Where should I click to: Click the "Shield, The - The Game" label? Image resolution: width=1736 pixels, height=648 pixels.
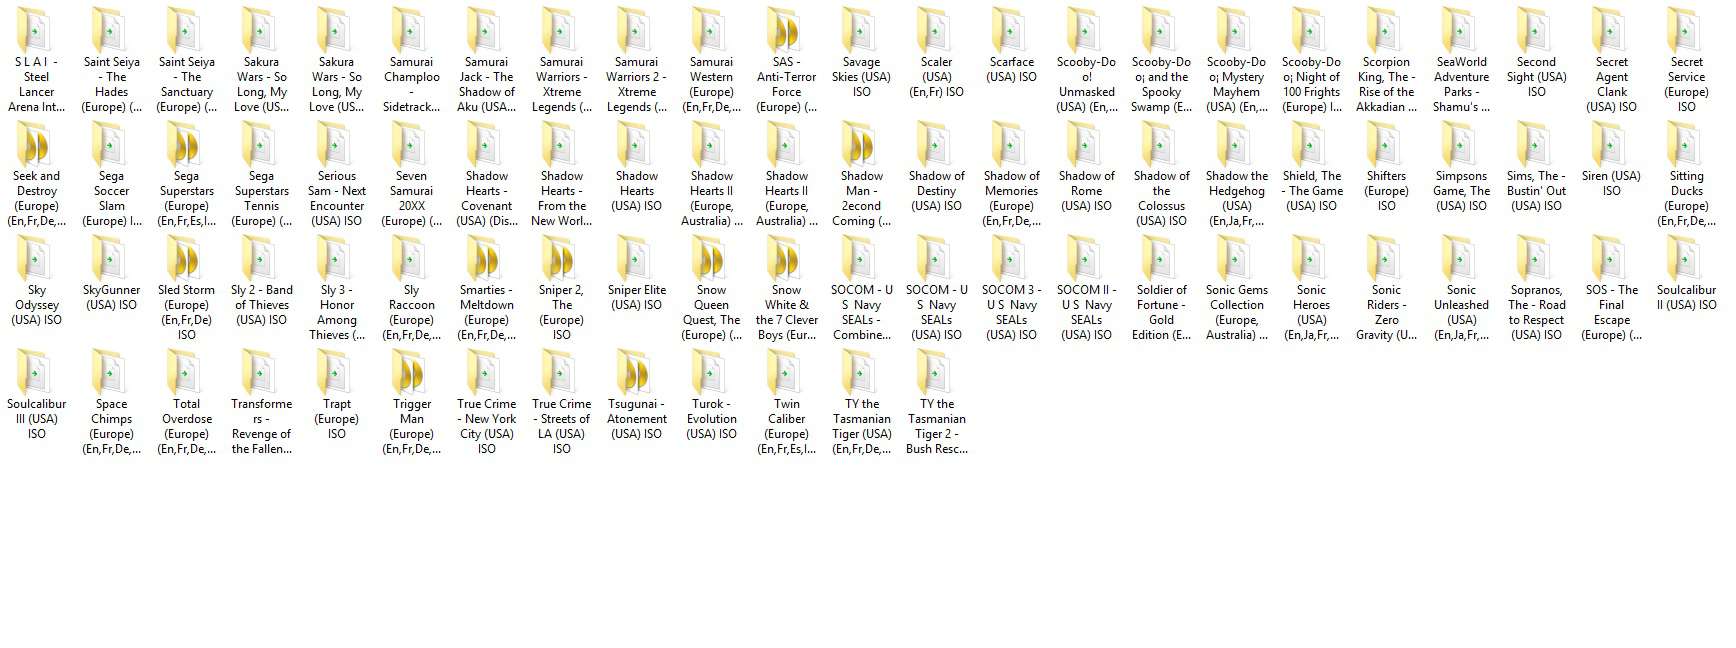pos(1311,191)
